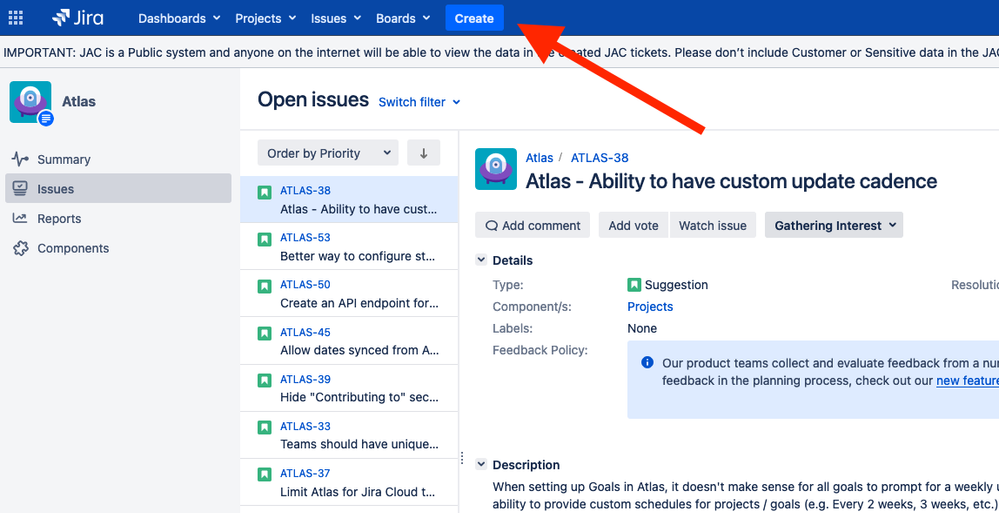Click 'Better way to configure st...' summary
The image size is (999, 513).
(x=359, y=256)
